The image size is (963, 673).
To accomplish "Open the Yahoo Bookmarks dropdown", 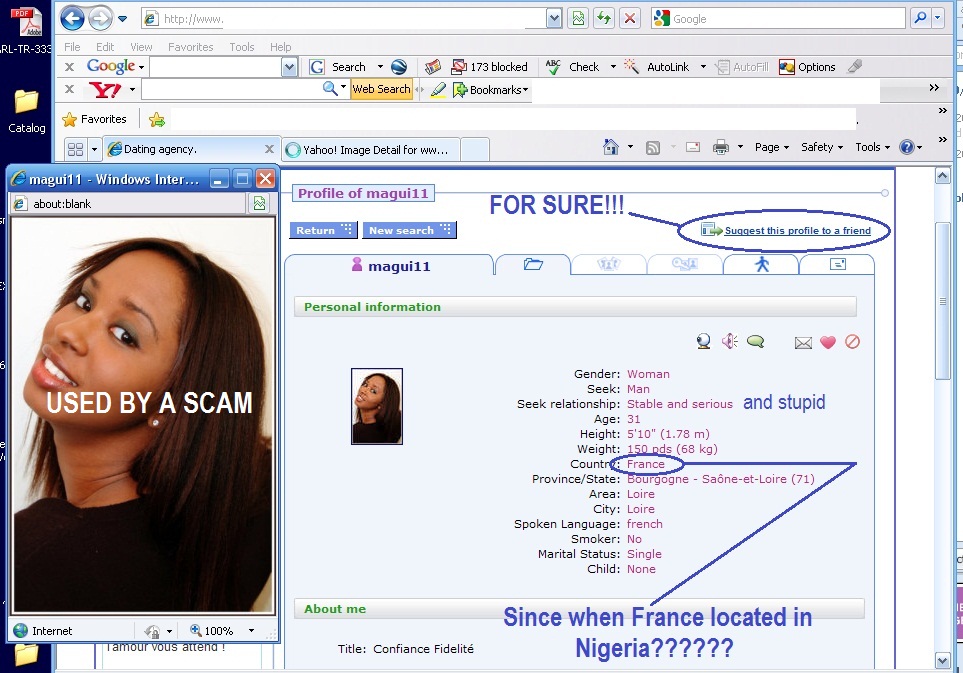I will coord(490,90).
